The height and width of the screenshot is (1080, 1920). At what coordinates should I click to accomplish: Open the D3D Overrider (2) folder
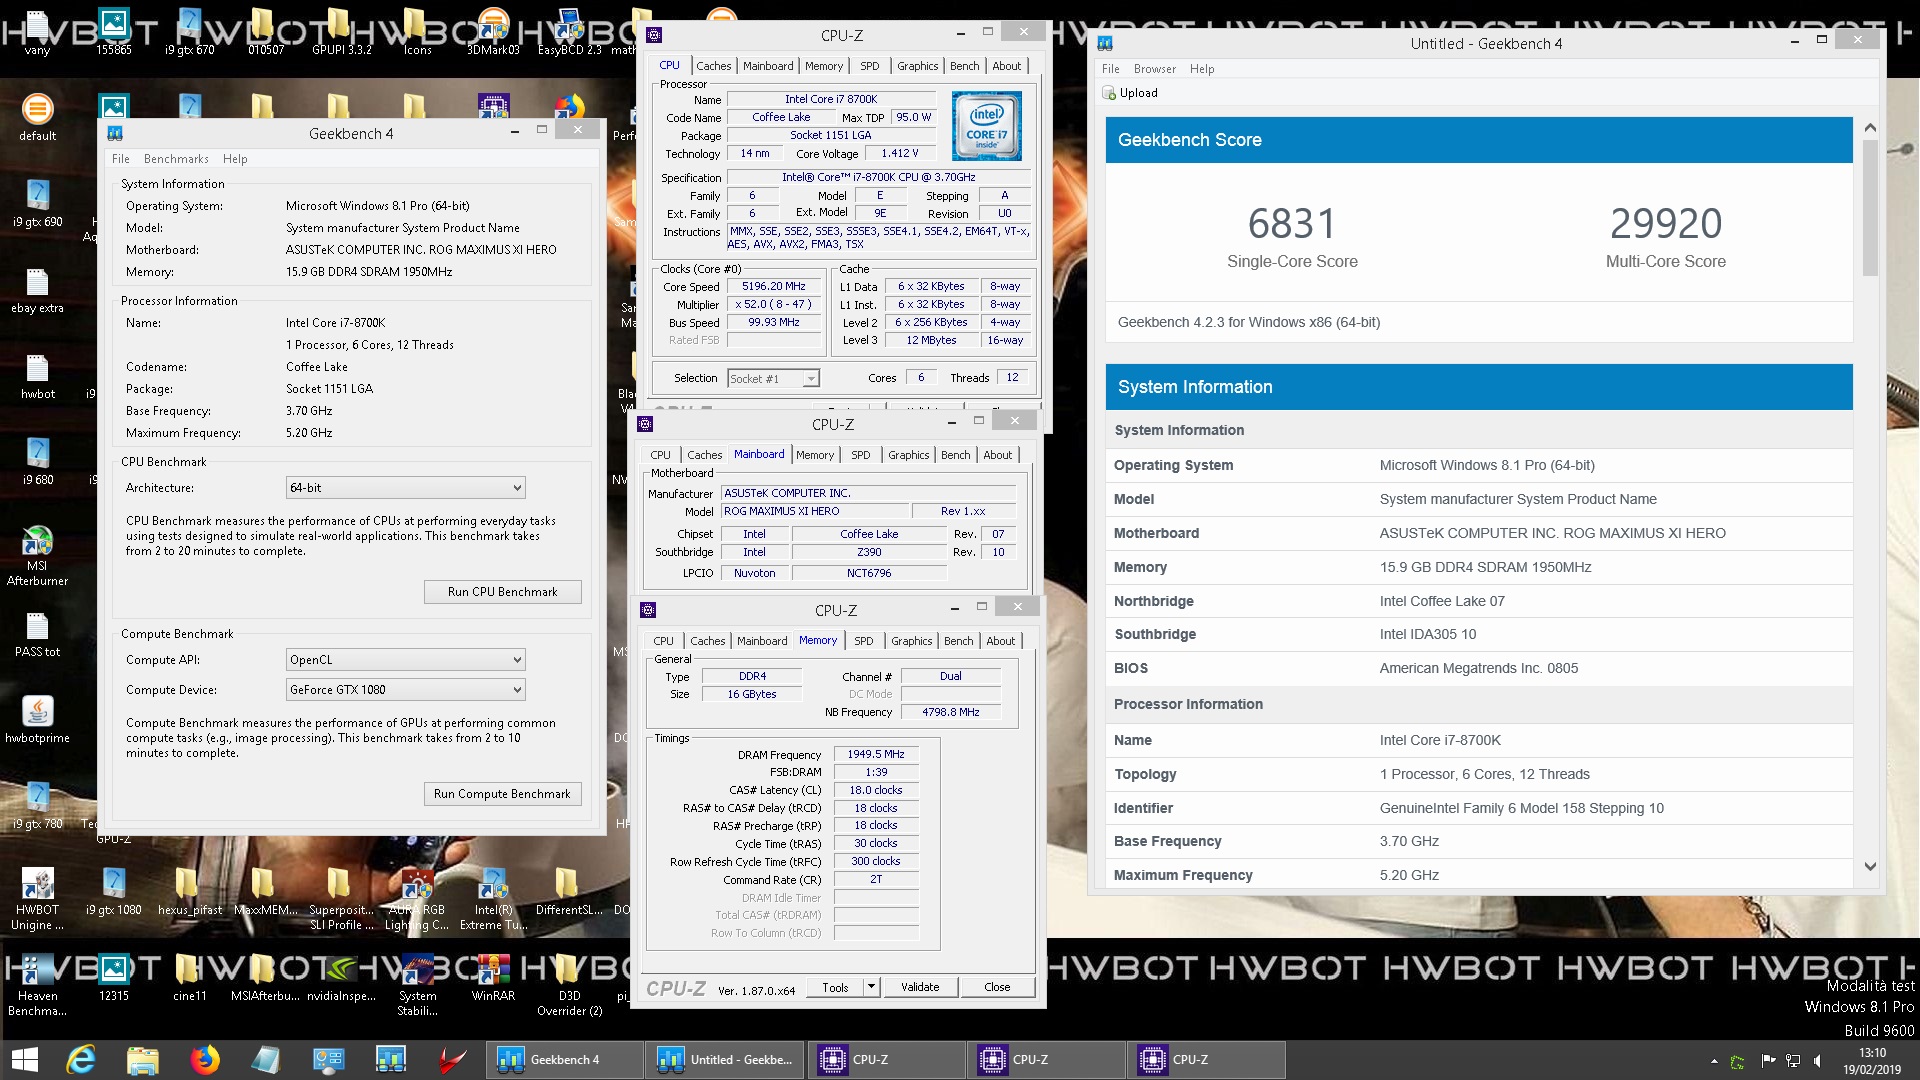569,985
